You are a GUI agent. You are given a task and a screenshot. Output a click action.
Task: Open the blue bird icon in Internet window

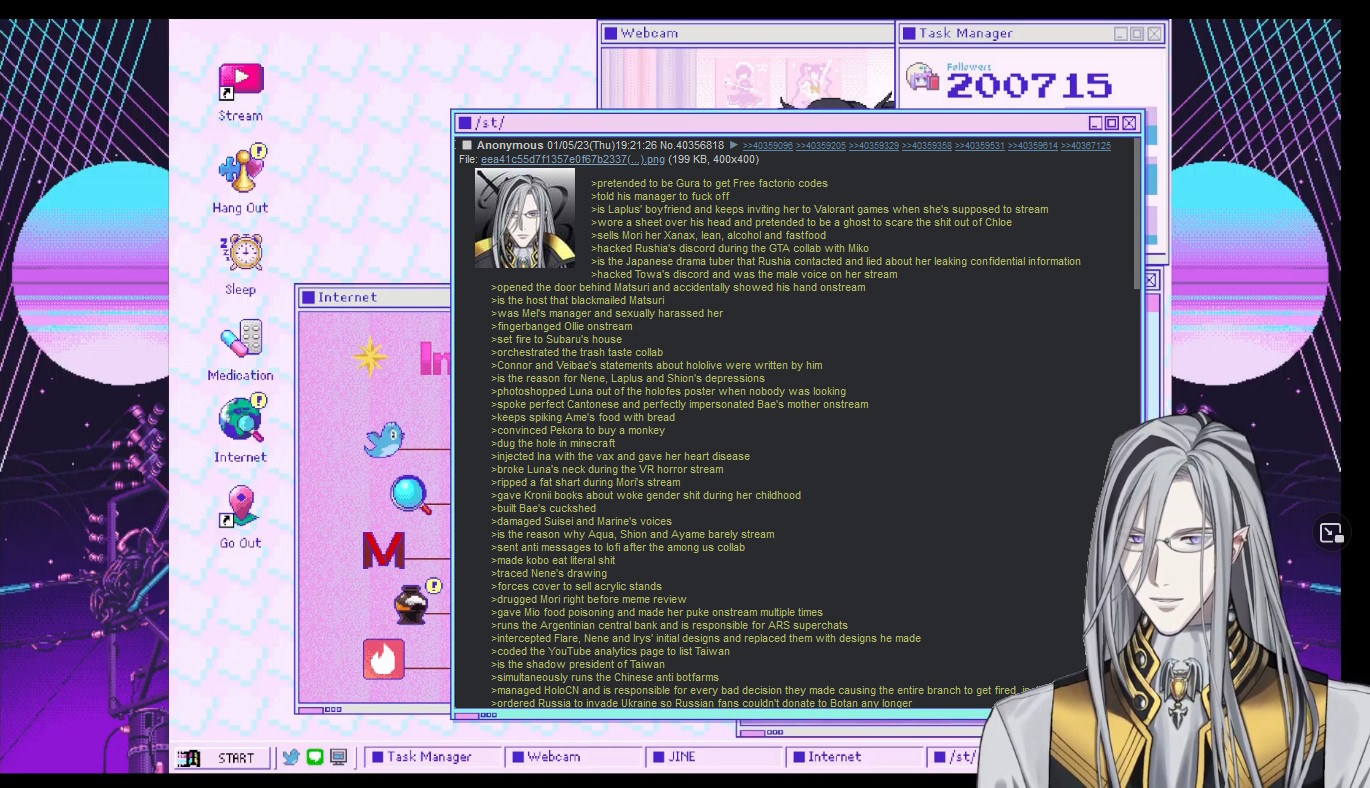(x=383, y=439)
